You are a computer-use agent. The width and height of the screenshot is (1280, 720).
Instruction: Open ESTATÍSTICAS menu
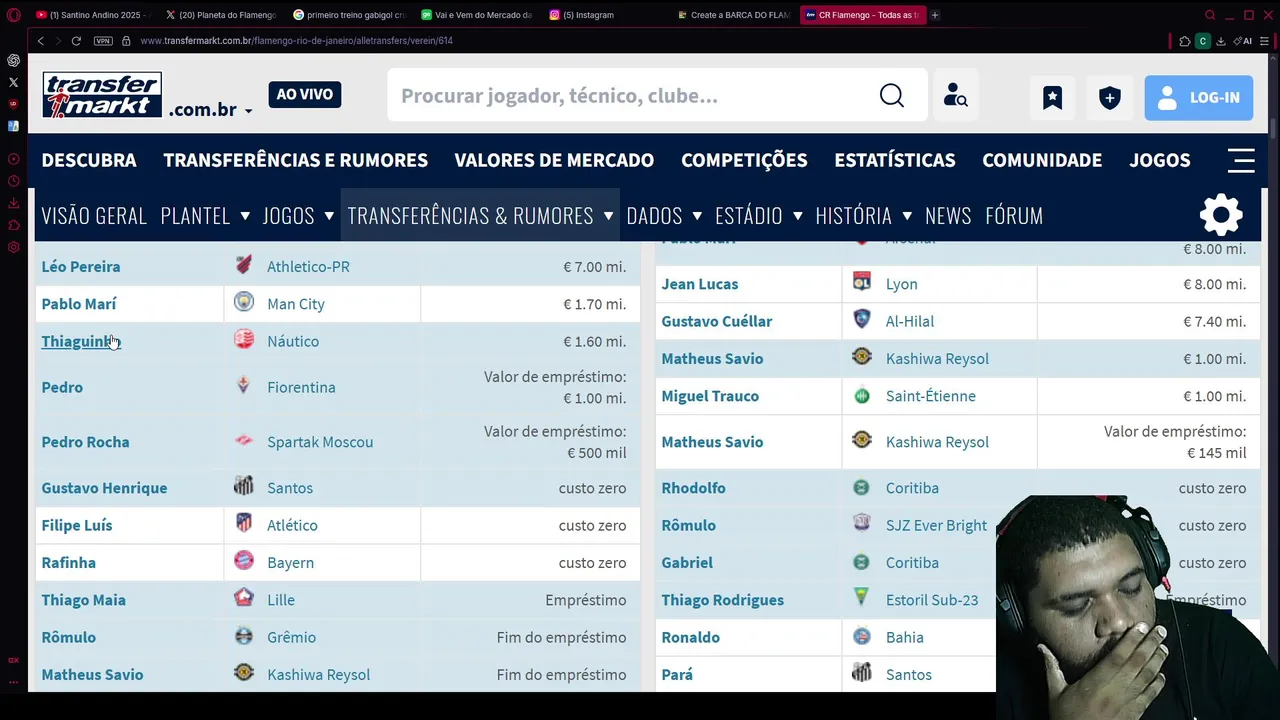[x=895, y=160]
